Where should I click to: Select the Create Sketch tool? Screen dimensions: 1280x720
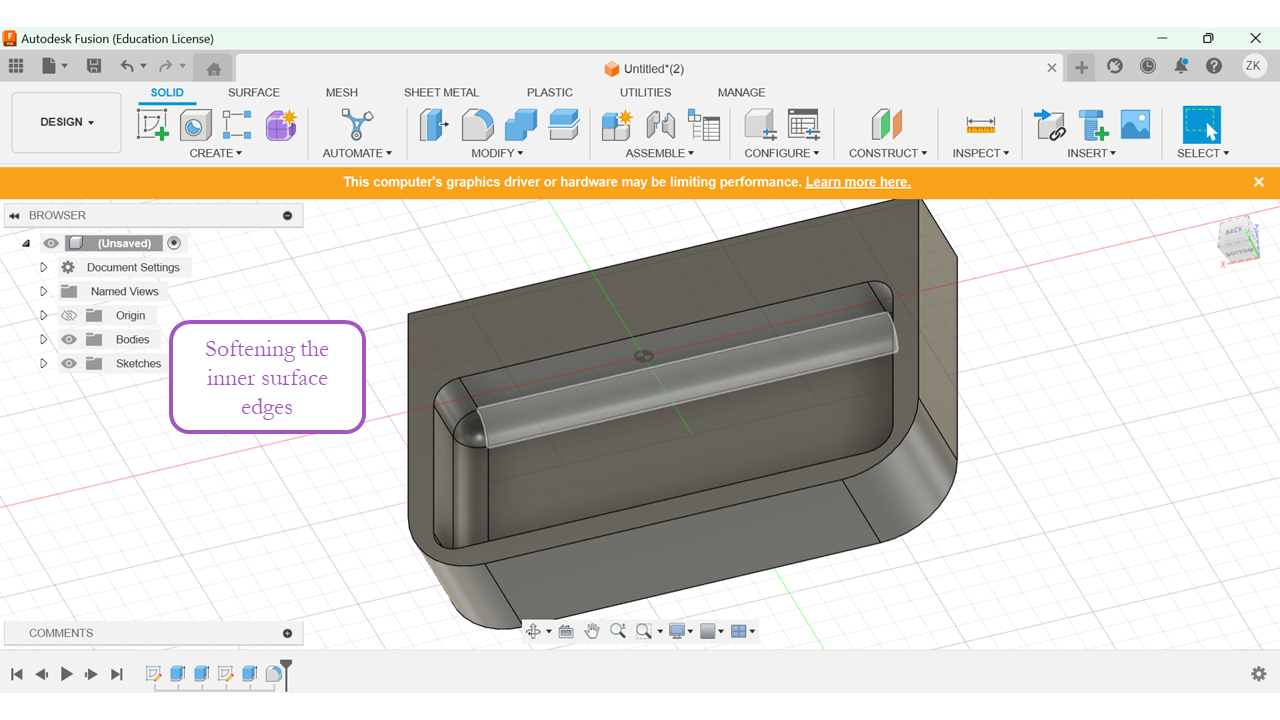(x=153, y=125)
